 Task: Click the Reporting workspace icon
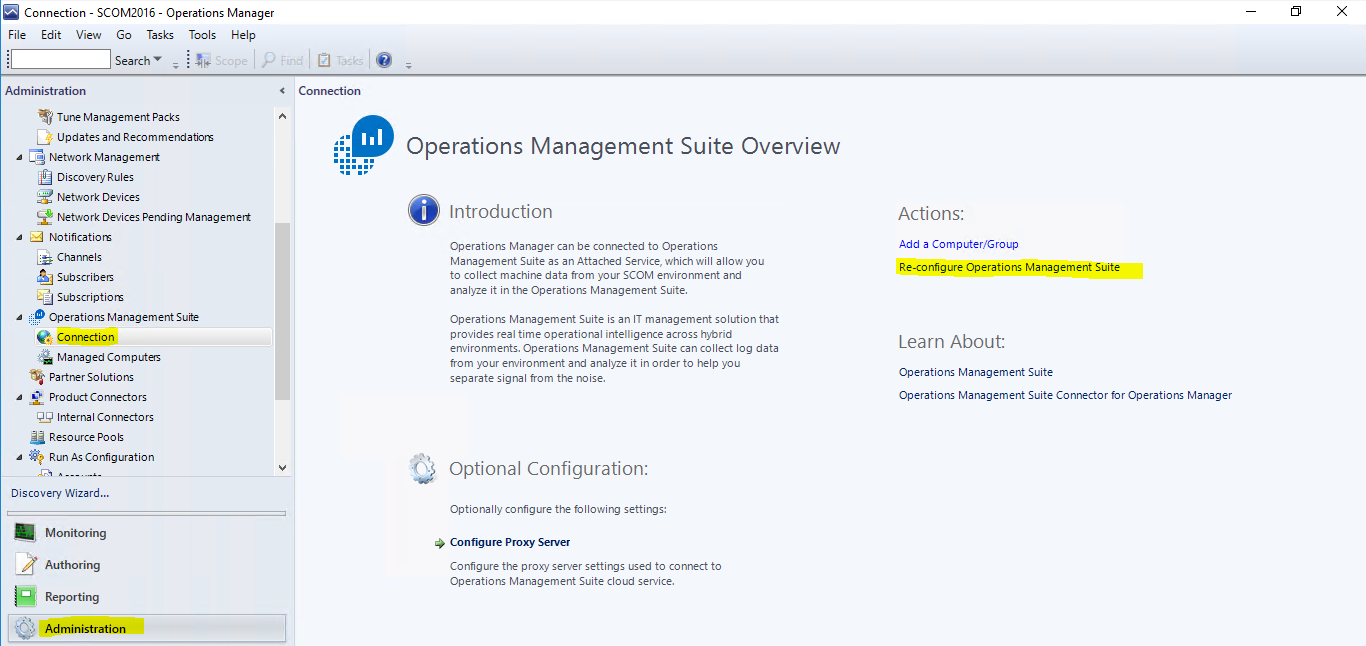pyautogui.click(x=25, y=597)
